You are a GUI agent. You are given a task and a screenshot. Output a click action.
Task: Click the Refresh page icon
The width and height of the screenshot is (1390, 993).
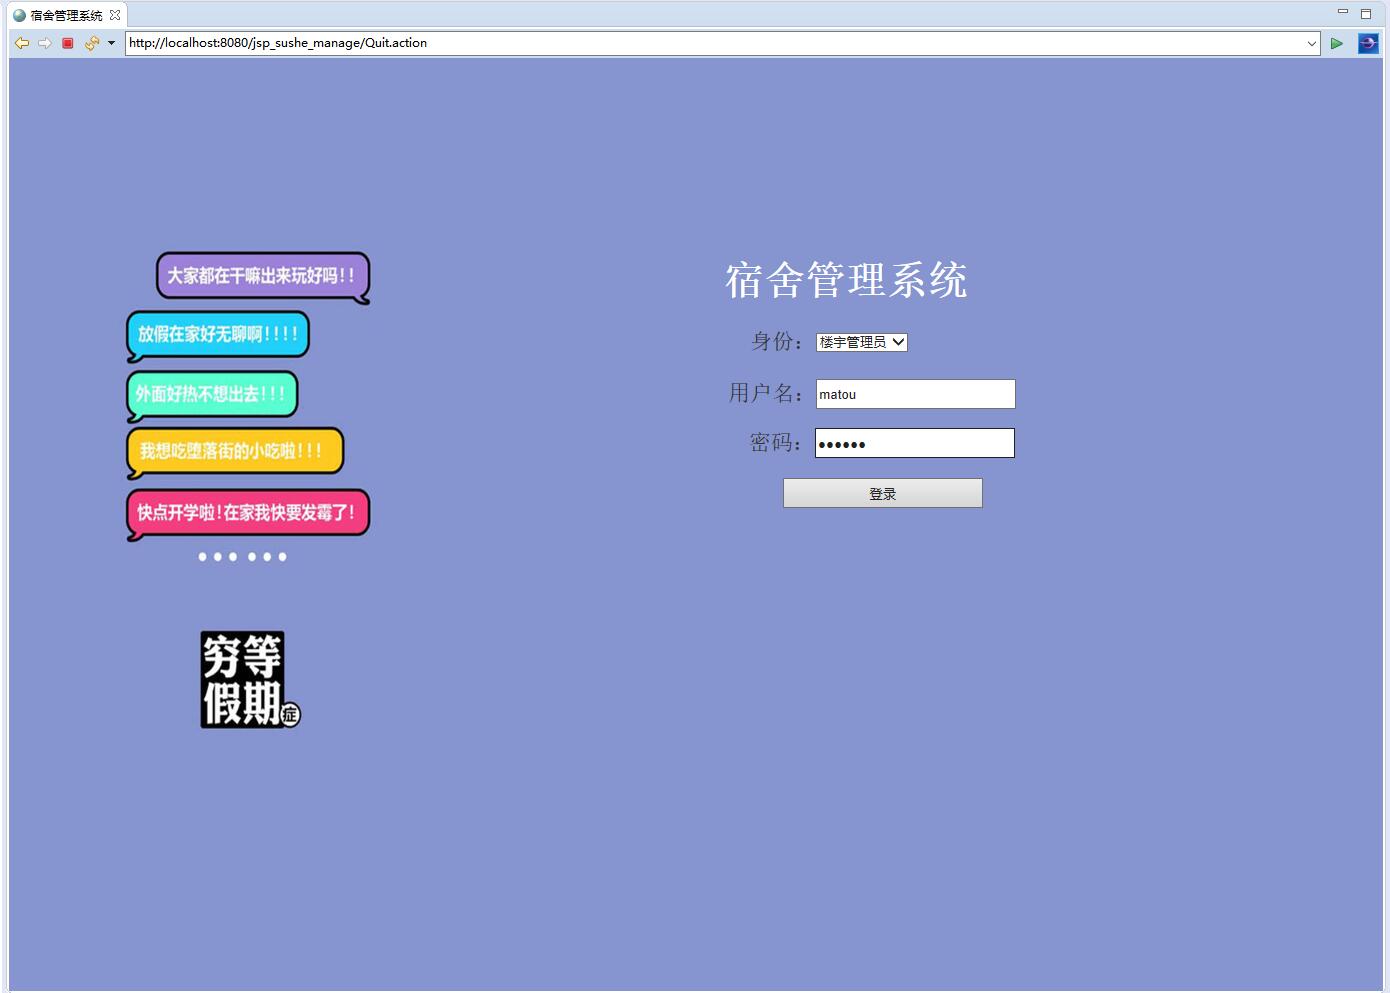click(89, 43)
